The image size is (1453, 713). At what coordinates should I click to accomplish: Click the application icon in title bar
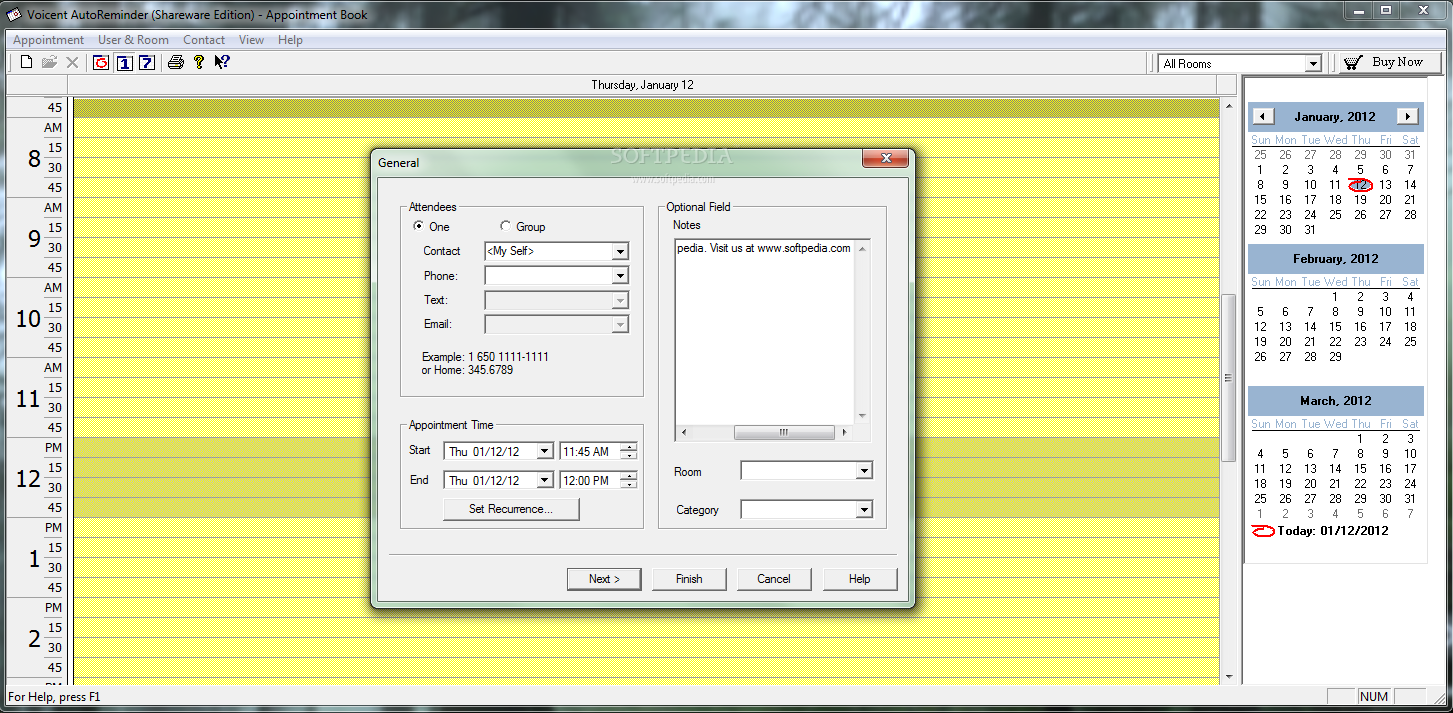point(15,14)
